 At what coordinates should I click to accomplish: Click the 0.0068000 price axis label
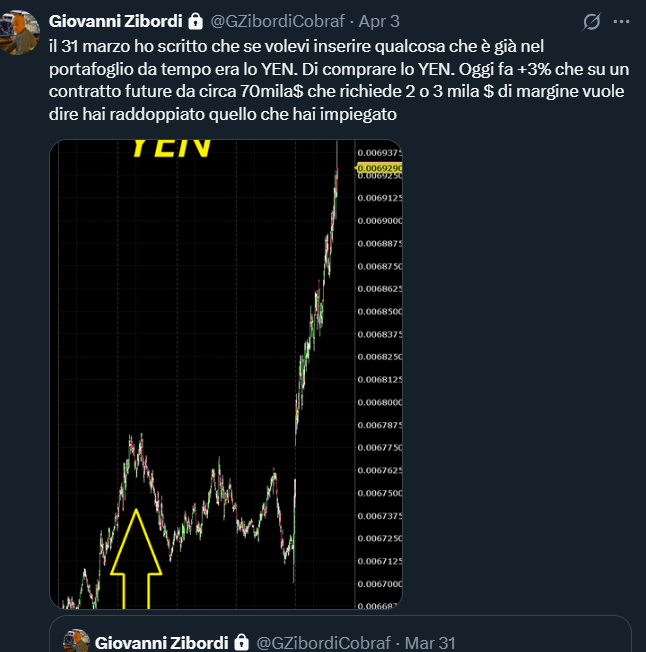click(379, 403)
